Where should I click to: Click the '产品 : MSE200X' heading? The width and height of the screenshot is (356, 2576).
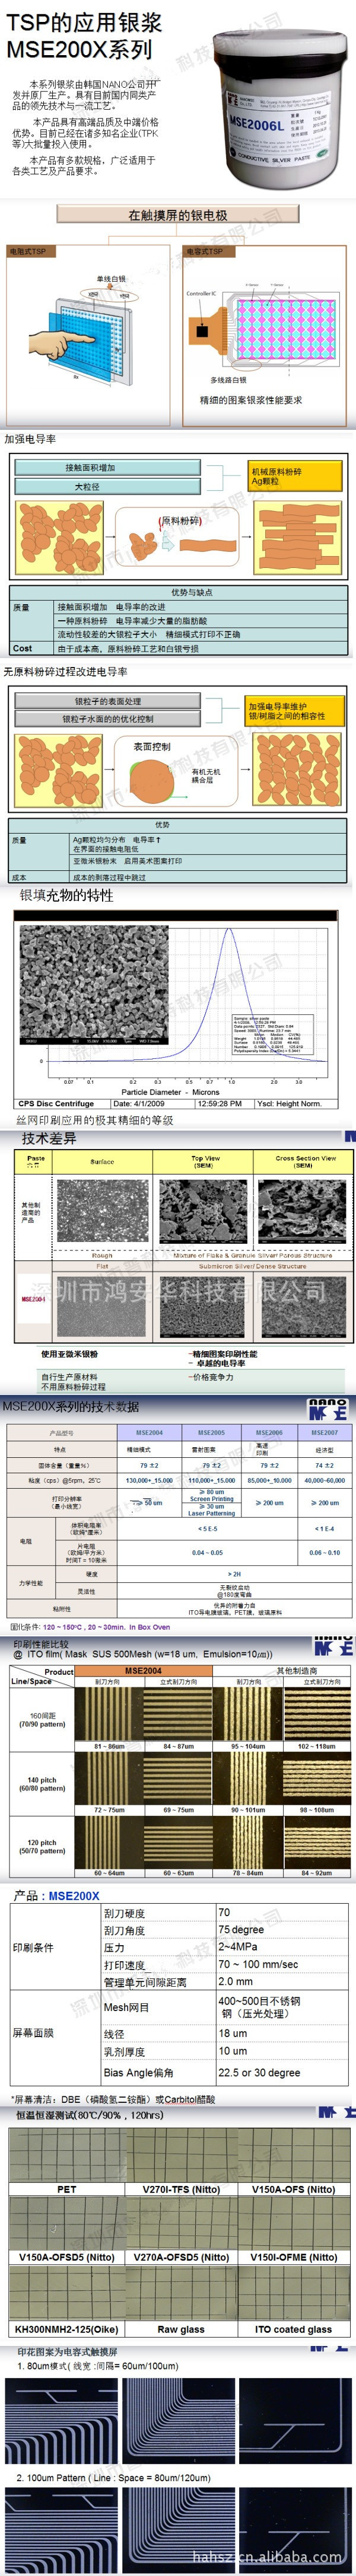coord(57,1896)
